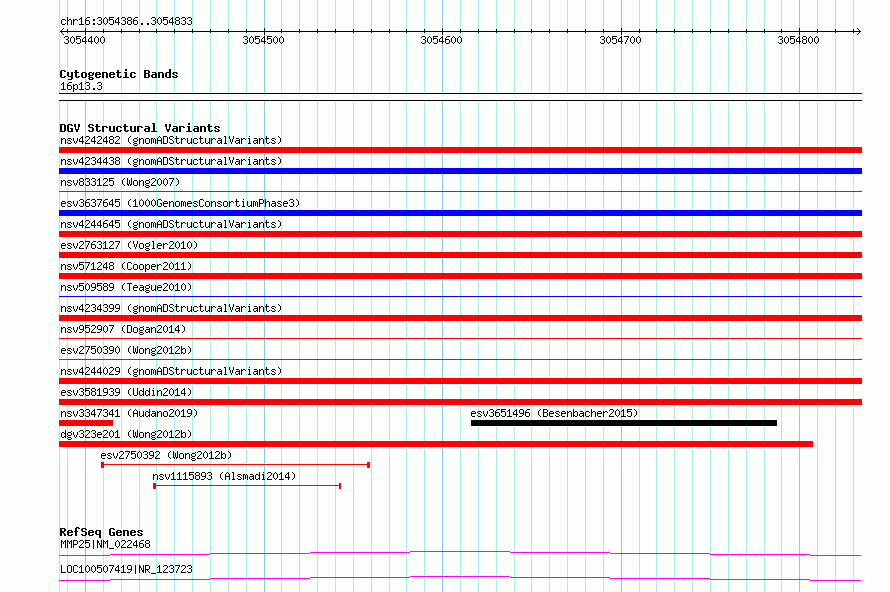Image resolution: width=890 pixels, height=592 pixels.
Task: Open the nsv4242482 gnomAD variant label
Action: point(171,140)
